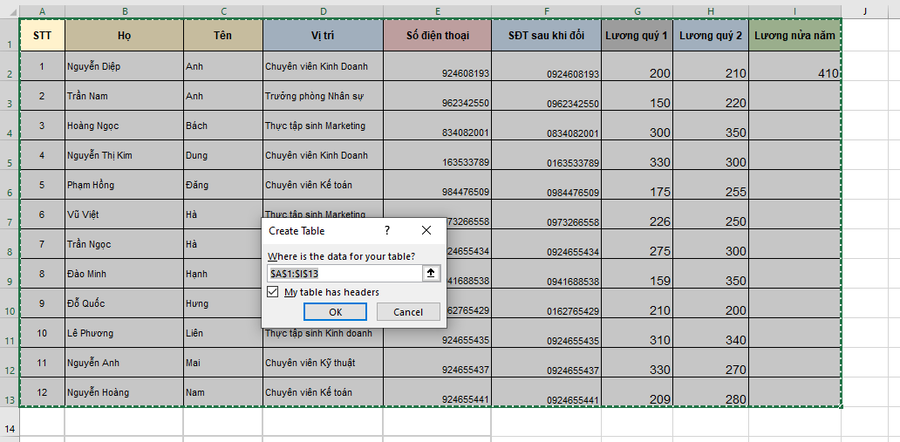Image resolution: width=900 pixels, height=442 pixels.
Task: Select phone number cell 924608193
Action: tap(437, 66)
